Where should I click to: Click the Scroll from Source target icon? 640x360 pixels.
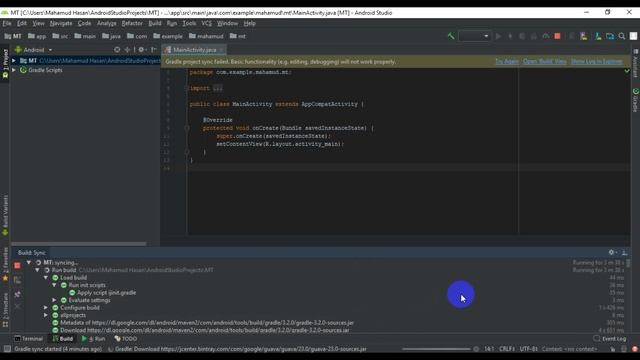117,50
